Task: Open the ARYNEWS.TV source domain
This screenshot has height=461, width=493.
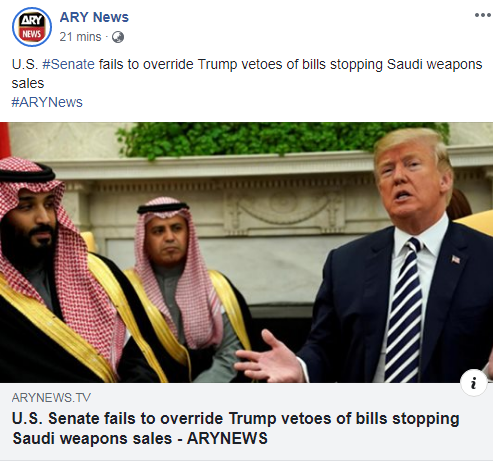Action: click(x=51, y=397)
